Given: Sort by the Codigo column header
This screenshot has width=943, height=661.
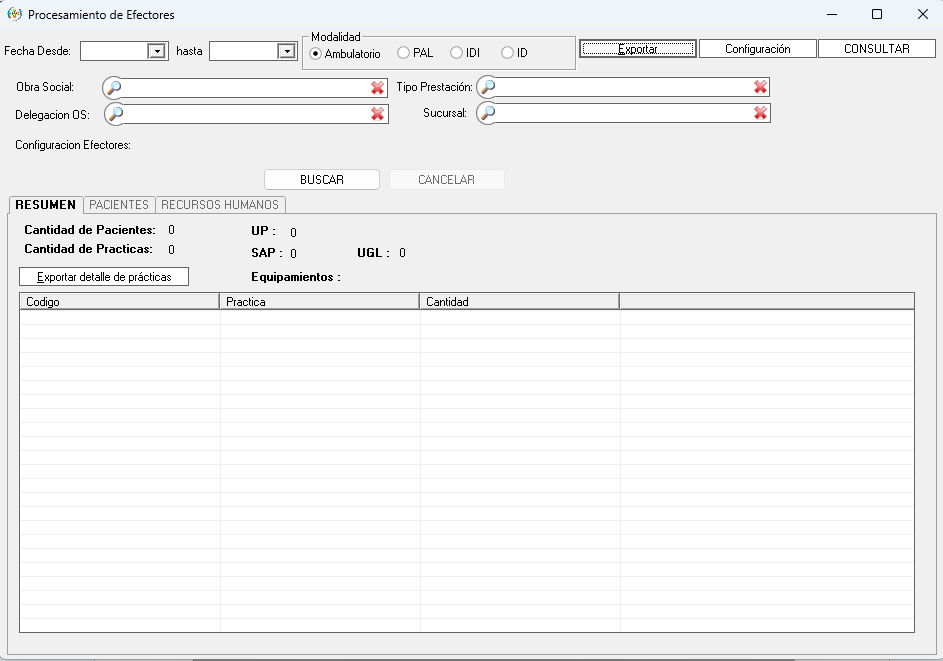Looking at the screenshot, I should (119, 301).
